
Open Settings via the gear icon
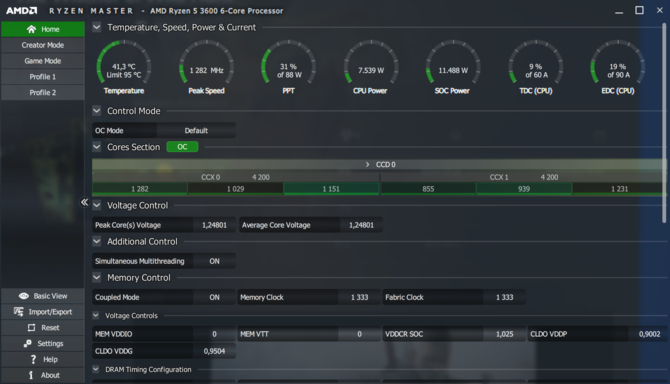[x=28, y=343]
